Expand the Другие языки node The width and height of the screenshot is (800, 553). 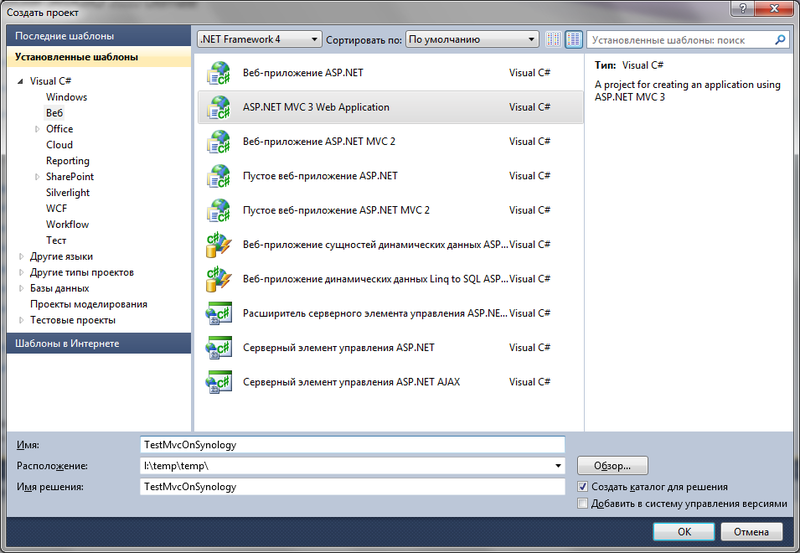click(21, 257)
